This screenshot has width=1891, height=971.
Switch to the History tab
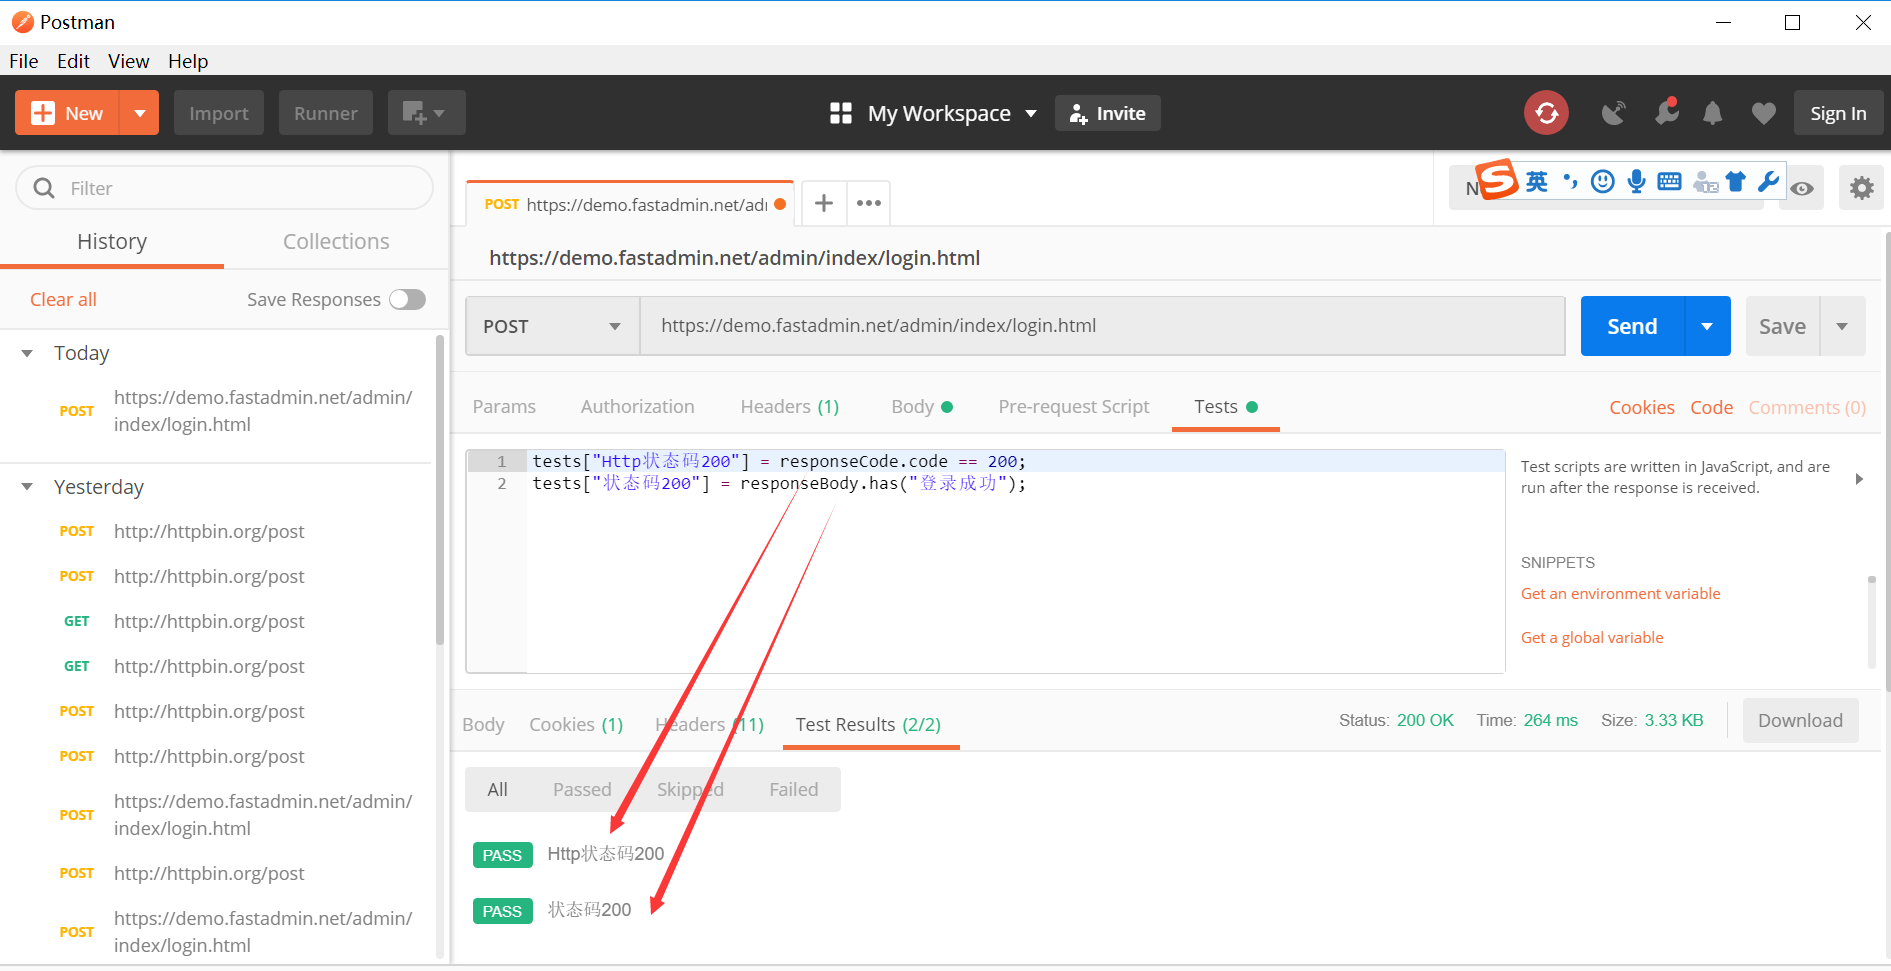[112, 242]
